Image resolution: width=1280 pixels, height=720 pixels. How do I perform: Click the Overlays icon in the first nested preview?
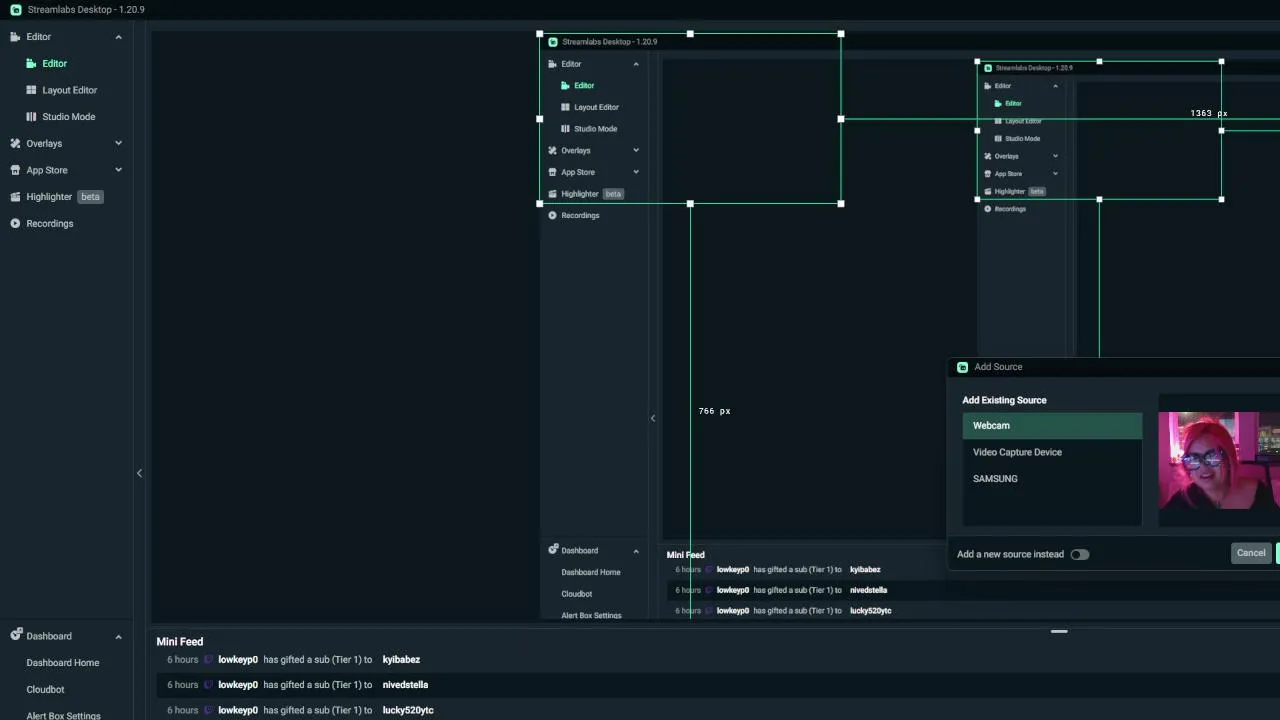pos(552,151)
